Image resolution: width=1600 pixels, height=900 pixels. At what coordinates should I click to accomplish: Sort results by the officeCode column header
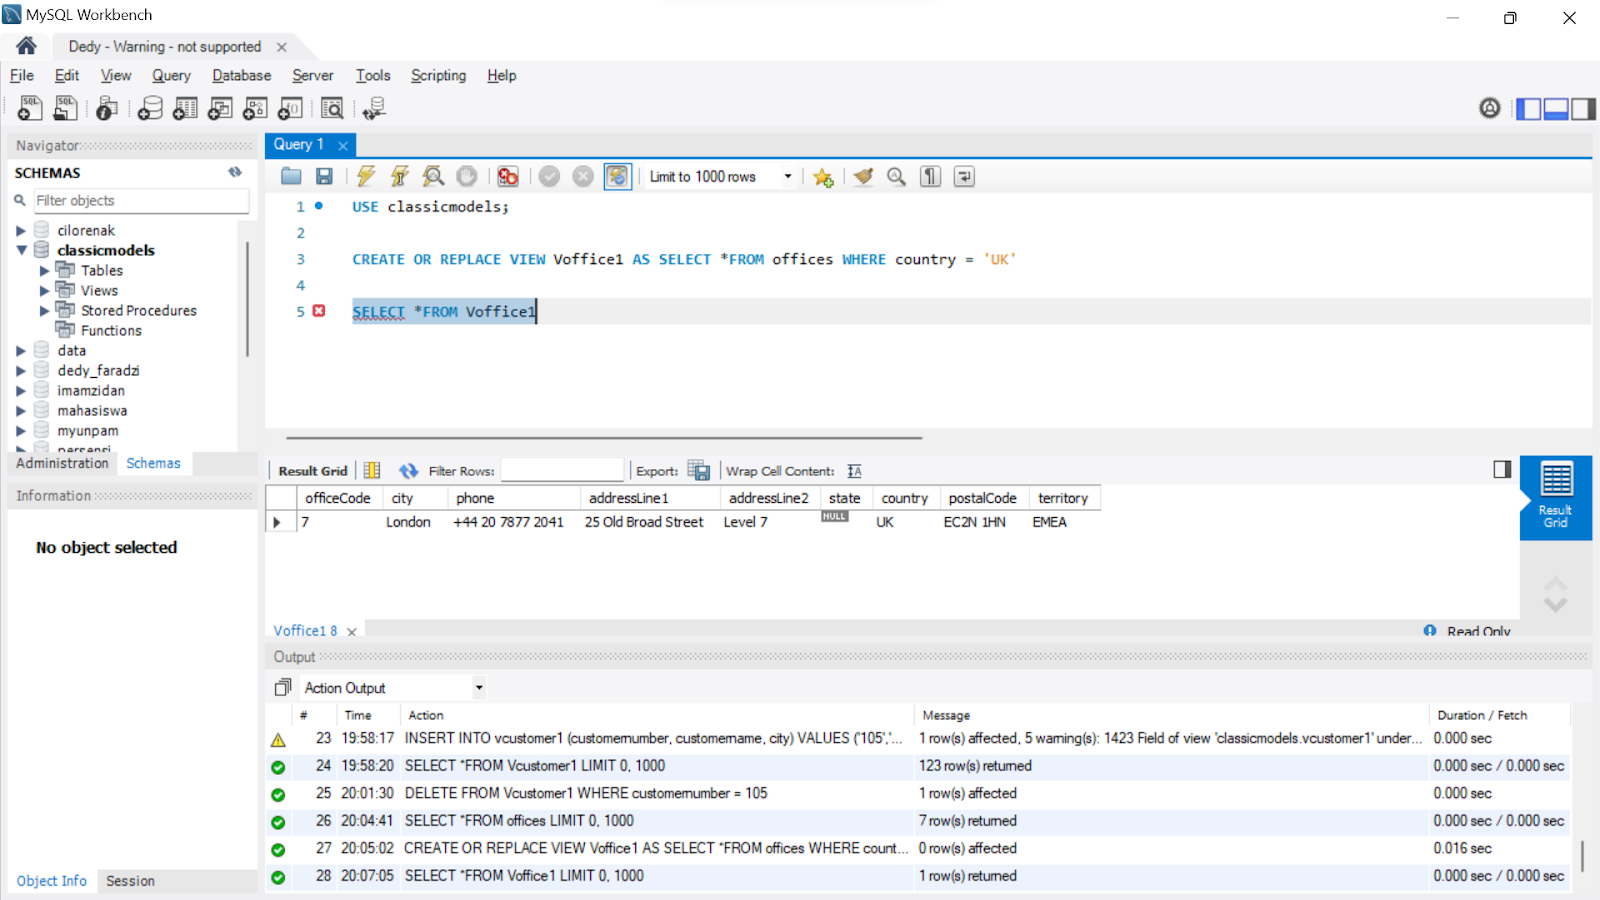[x=337, y=498]
